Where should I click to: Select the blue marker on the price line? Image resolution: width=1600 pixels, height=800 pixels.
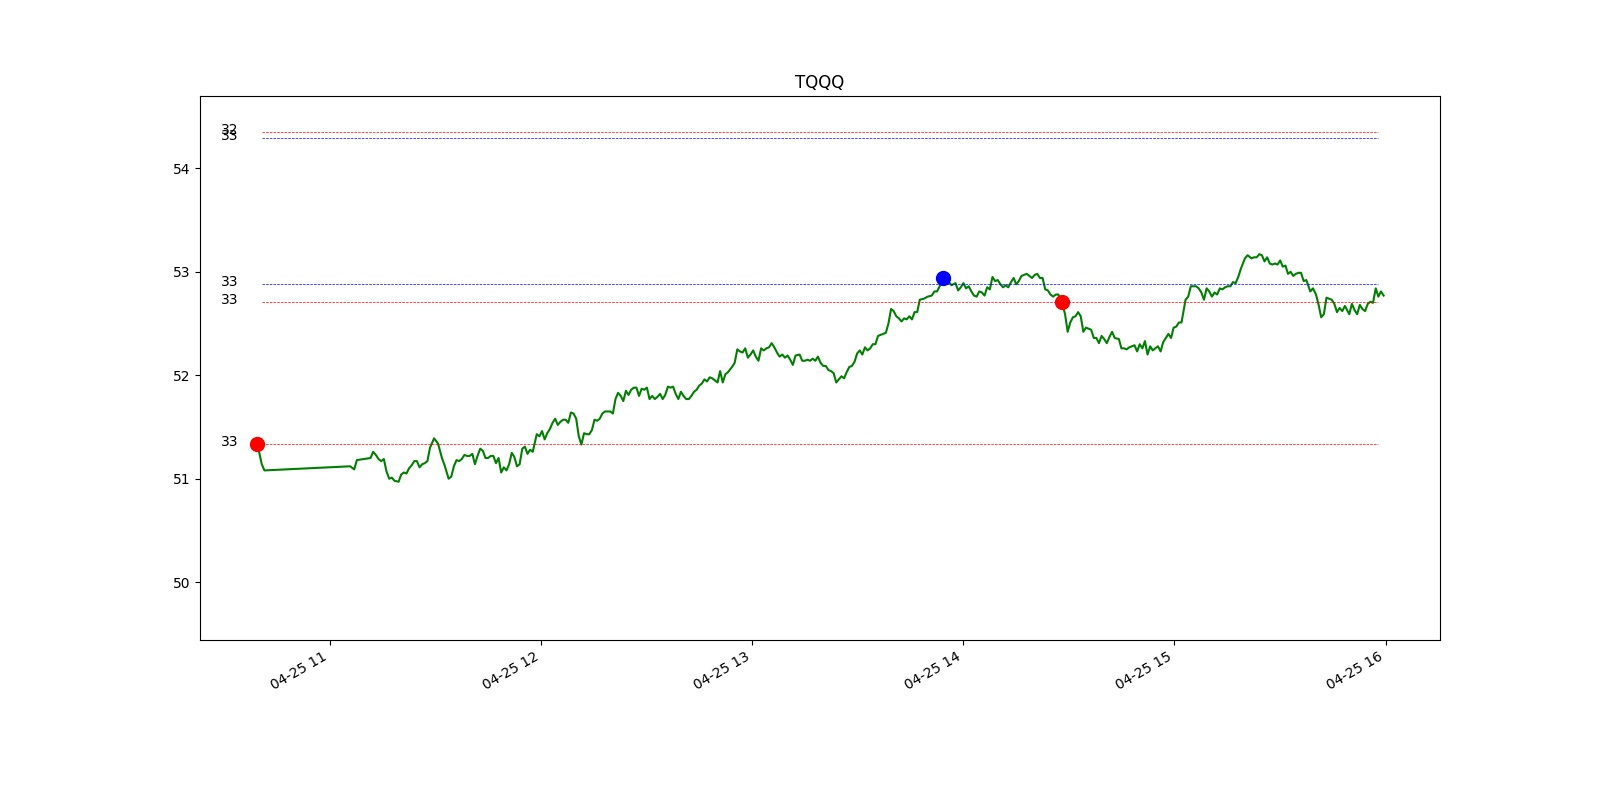coord(943,278)
